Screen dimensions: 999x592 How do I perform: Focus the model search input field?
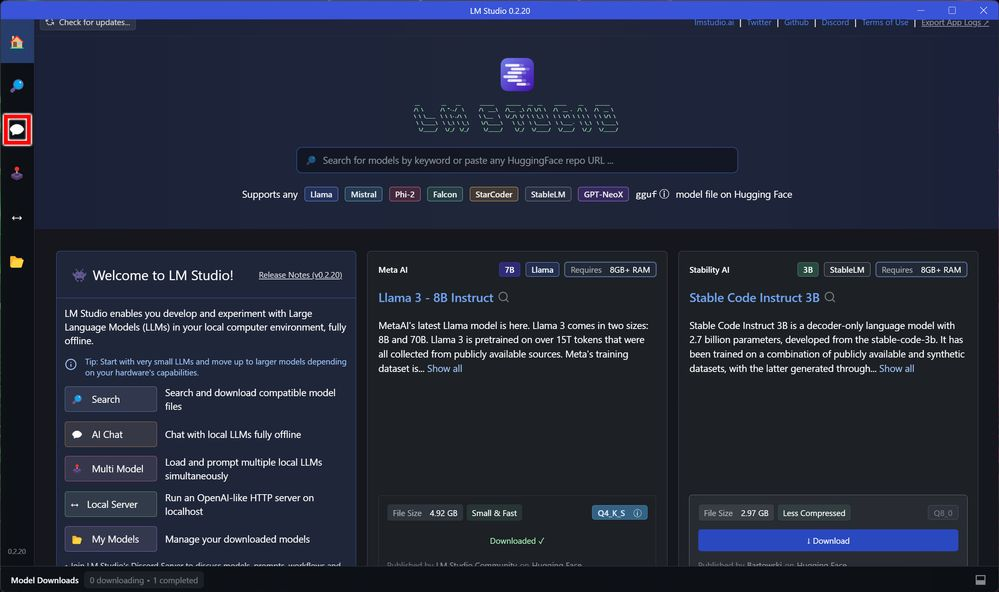[517, 160]
